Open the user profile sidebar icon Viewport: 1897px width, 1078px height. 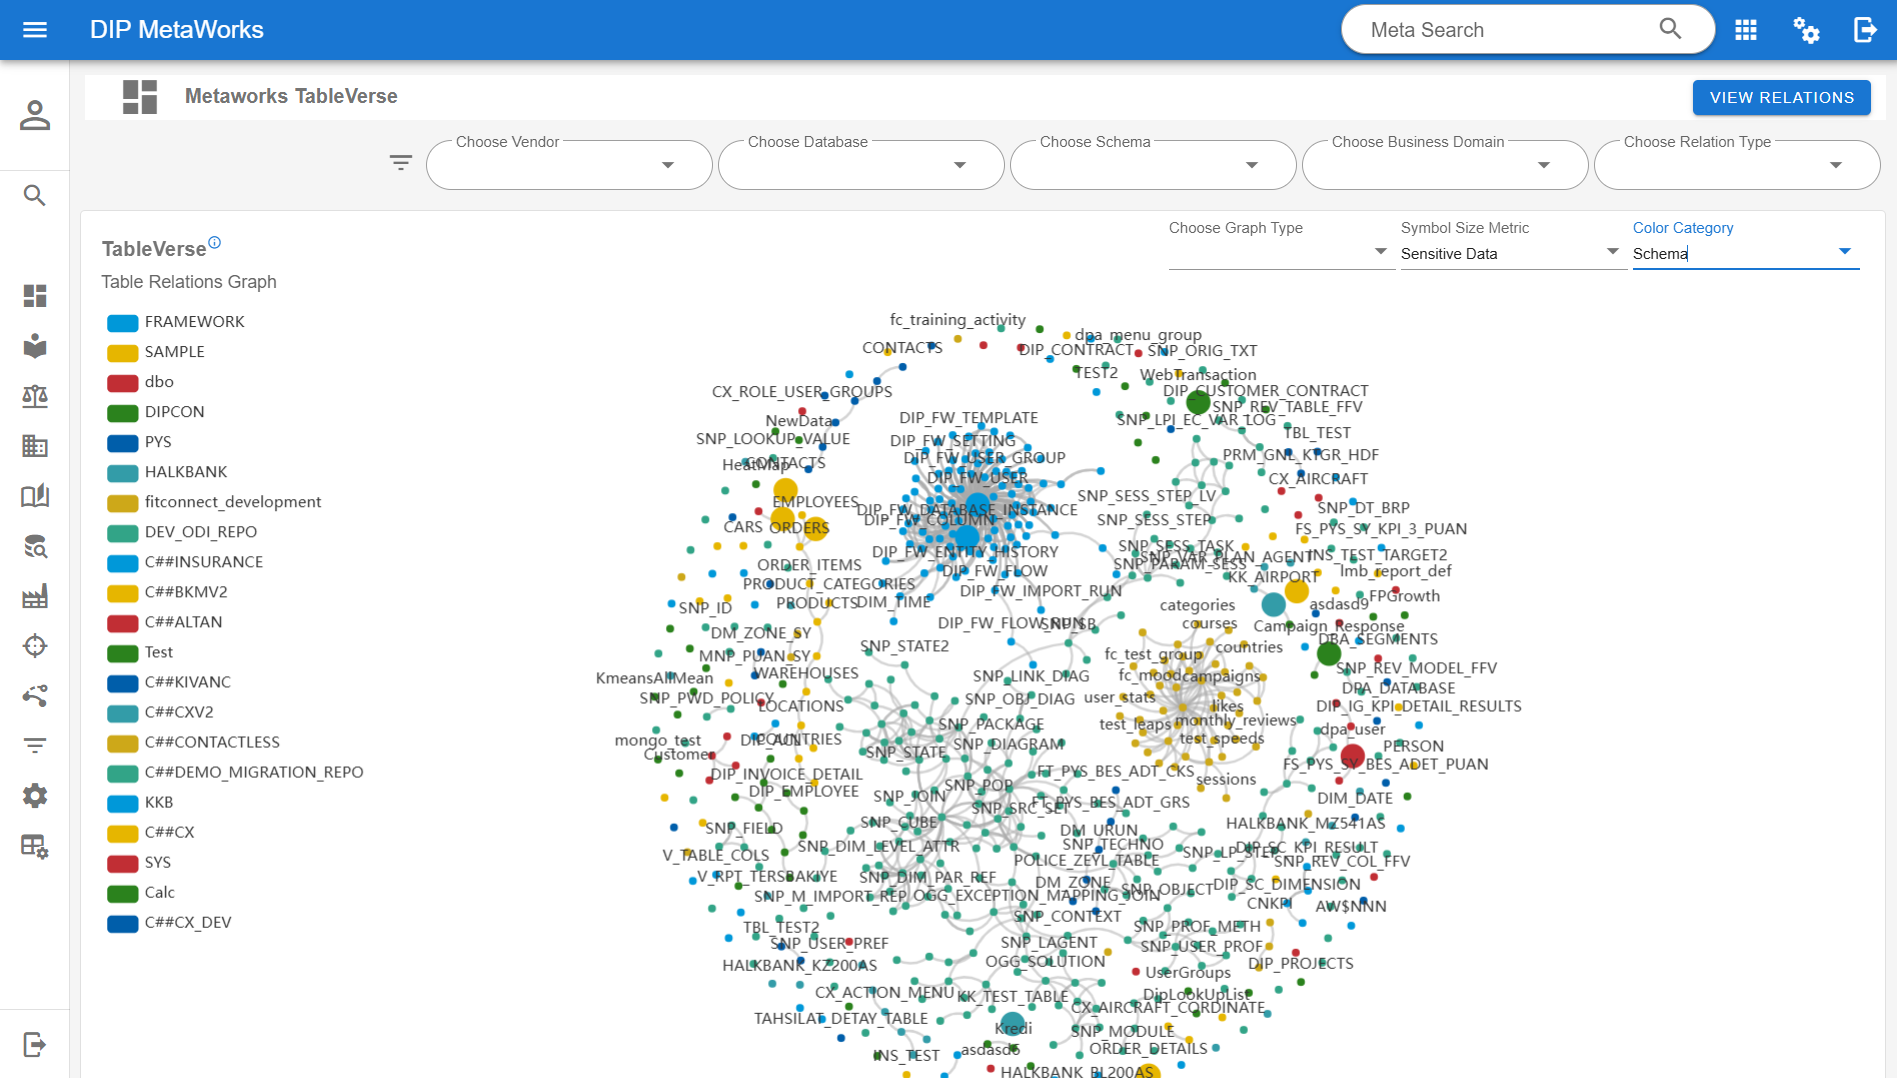[x=35, y=115]
